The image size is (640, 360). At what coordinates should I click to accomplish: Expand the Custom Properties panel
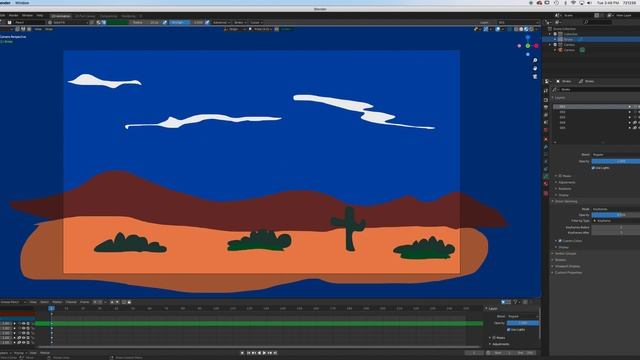(567, 272)
